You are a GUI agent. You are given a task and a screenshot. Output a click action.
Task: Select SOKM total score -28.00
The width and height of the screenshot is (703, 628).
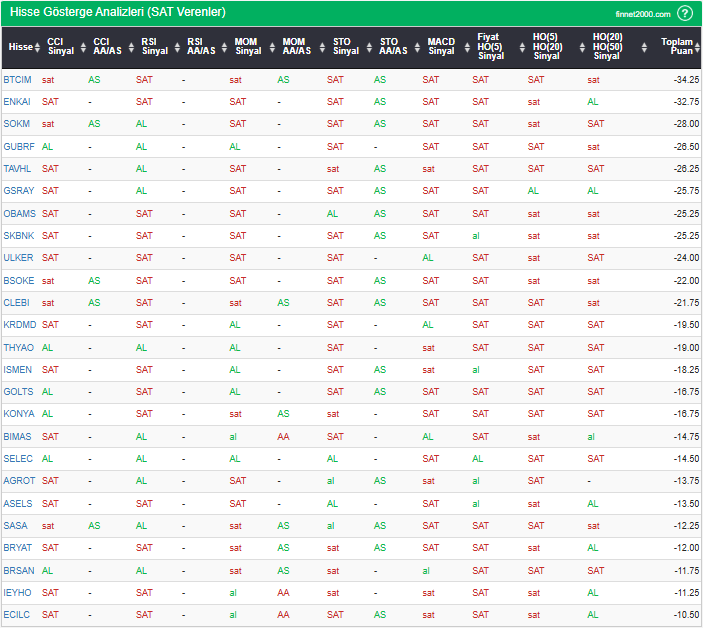pyautogui.click(x=686, y=124)
